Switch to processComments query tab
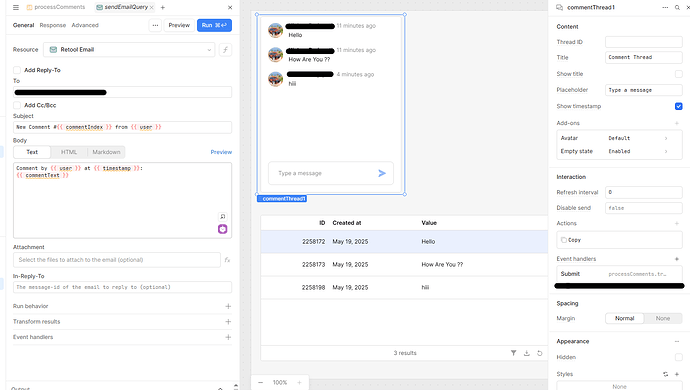 click(56, 7)
